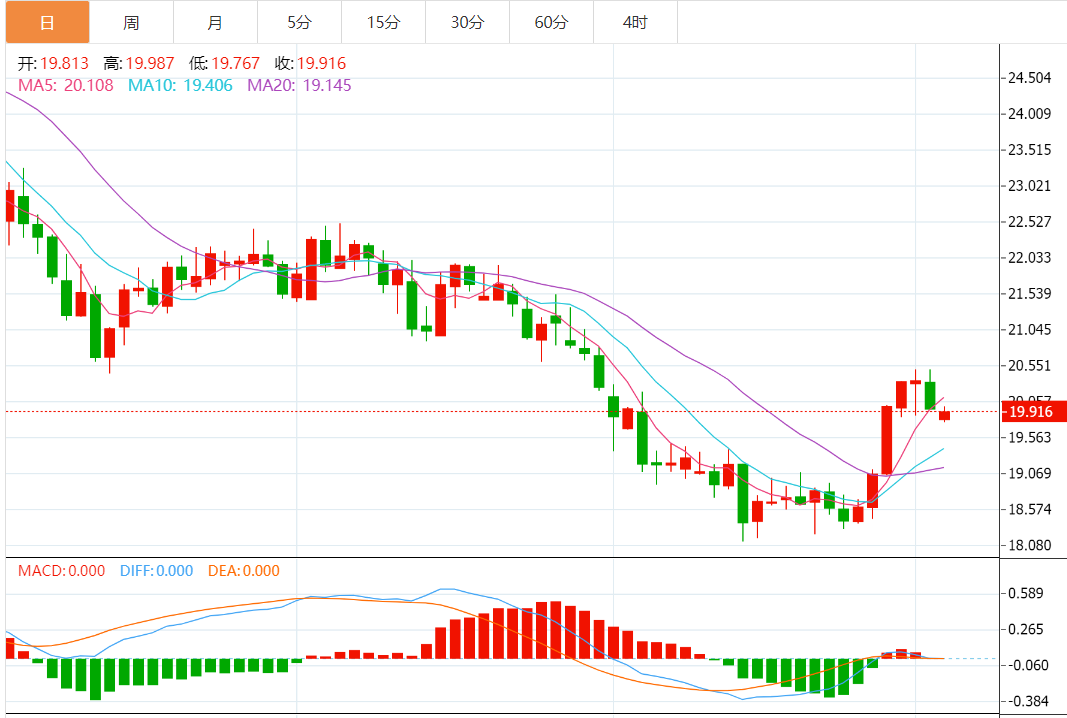This screenshot has height=718, width=1067.
Task: Click the MA10: 19.406 indicator label
Action: [x=180, y=85]
